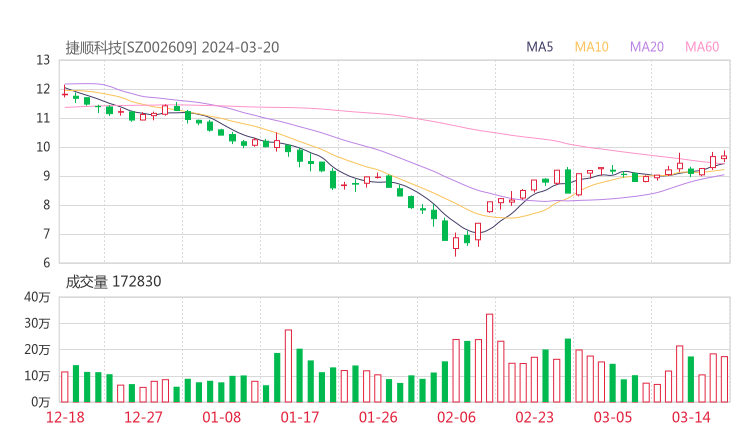This screenshot has height=440, width=740.
Task: Click the MA10 legend label
Action: tap(591, 47)
